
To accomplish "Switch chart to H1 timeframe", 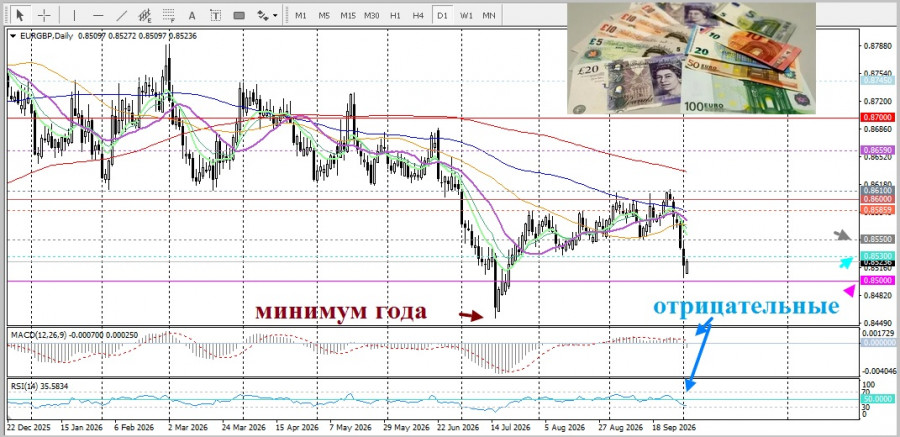I will (x=395, y=16).
